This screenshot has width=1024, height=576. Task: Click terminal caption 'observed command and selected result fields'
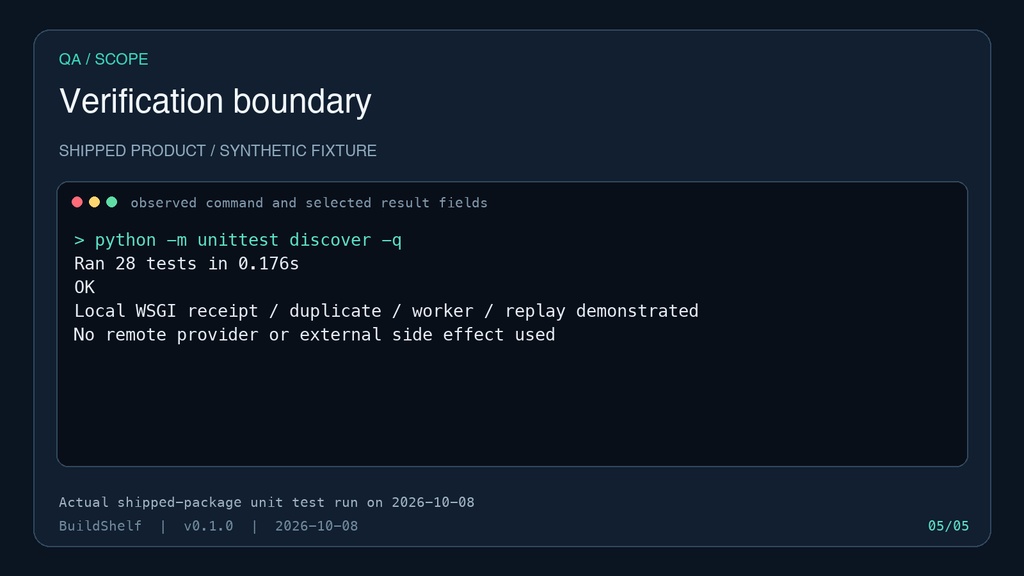point(309,203)
